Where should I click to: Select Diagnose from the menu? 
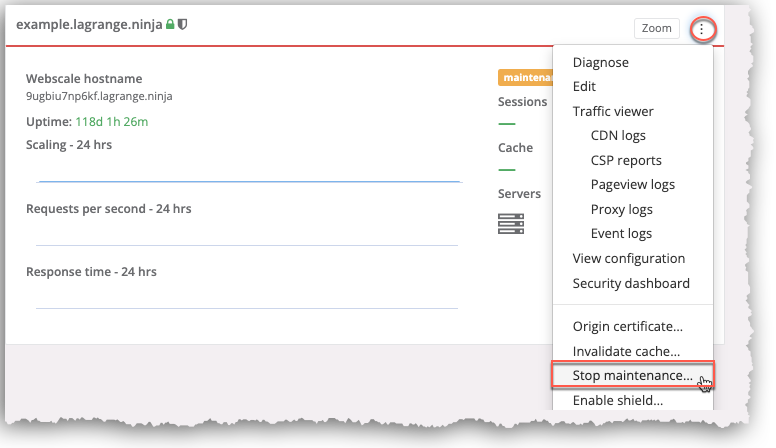pyautogui.click(x=600, y=62)
